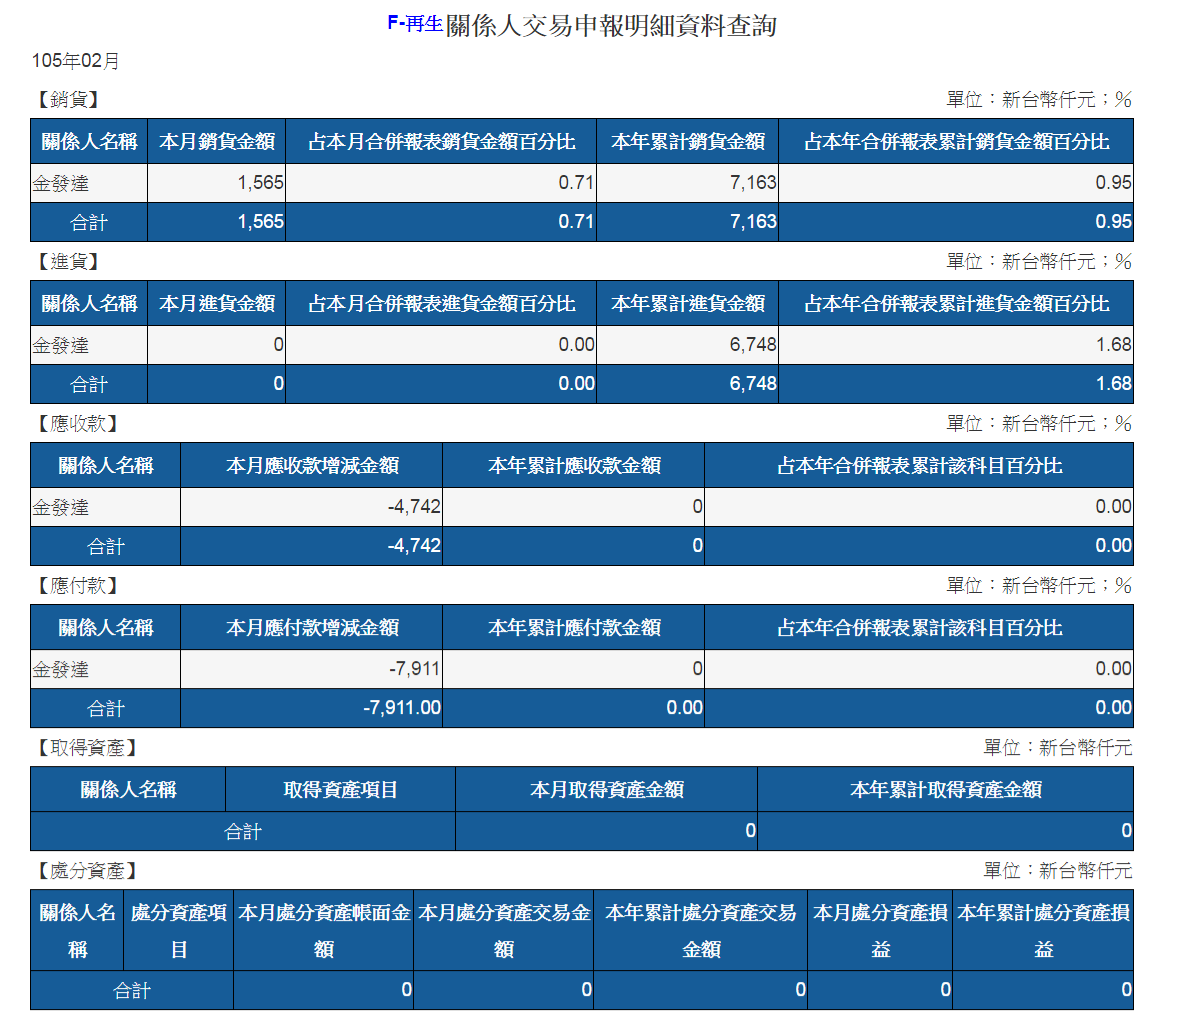The width and height of the screenshot is (1196, 1021).
Task: Click 占本年合併報表累計銷貨金額百分比 header
Action: point(956,142)
